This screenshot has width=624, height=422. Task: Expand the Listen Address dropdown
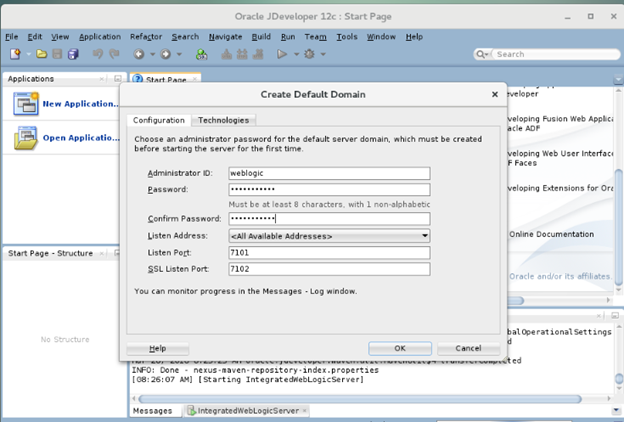point(425,236)
